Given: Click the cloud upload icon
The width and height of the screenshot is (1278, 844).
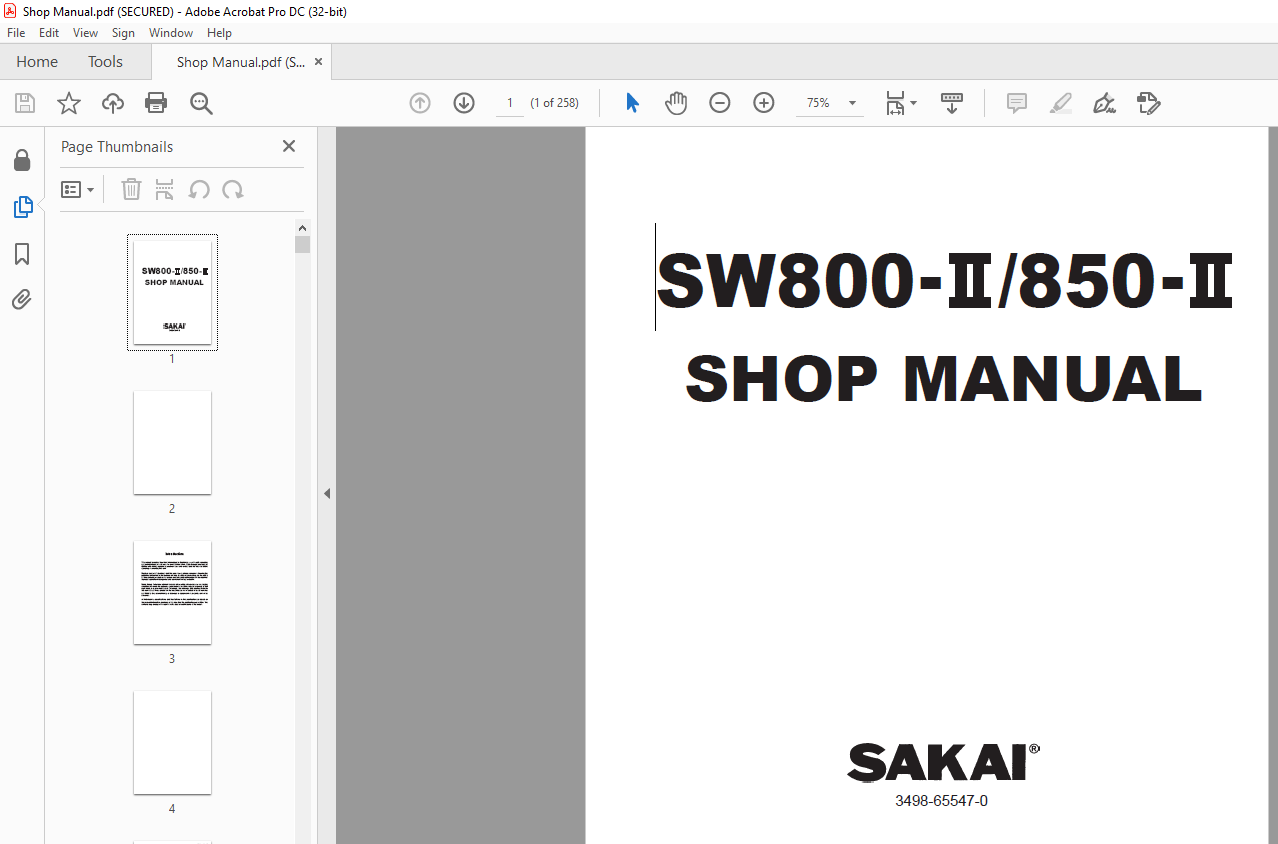Looking at the screenshot, I should [x=113, y=103].
